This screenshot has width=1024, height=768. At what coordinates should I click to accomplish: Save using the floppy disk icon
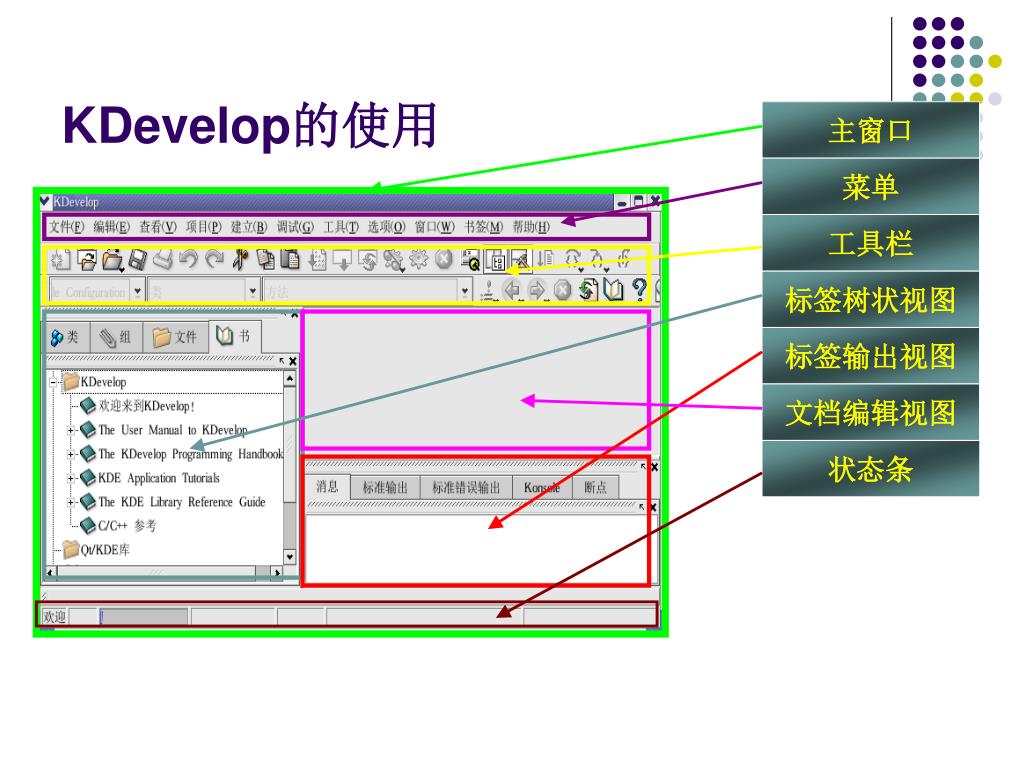138,260
